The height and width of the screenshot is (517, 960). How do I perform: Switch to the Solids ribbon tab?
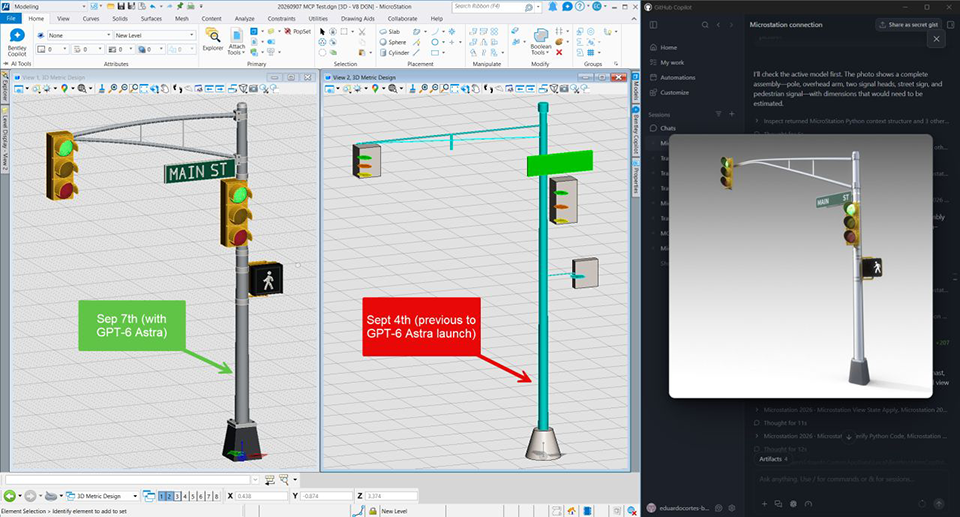pos(120,18)
